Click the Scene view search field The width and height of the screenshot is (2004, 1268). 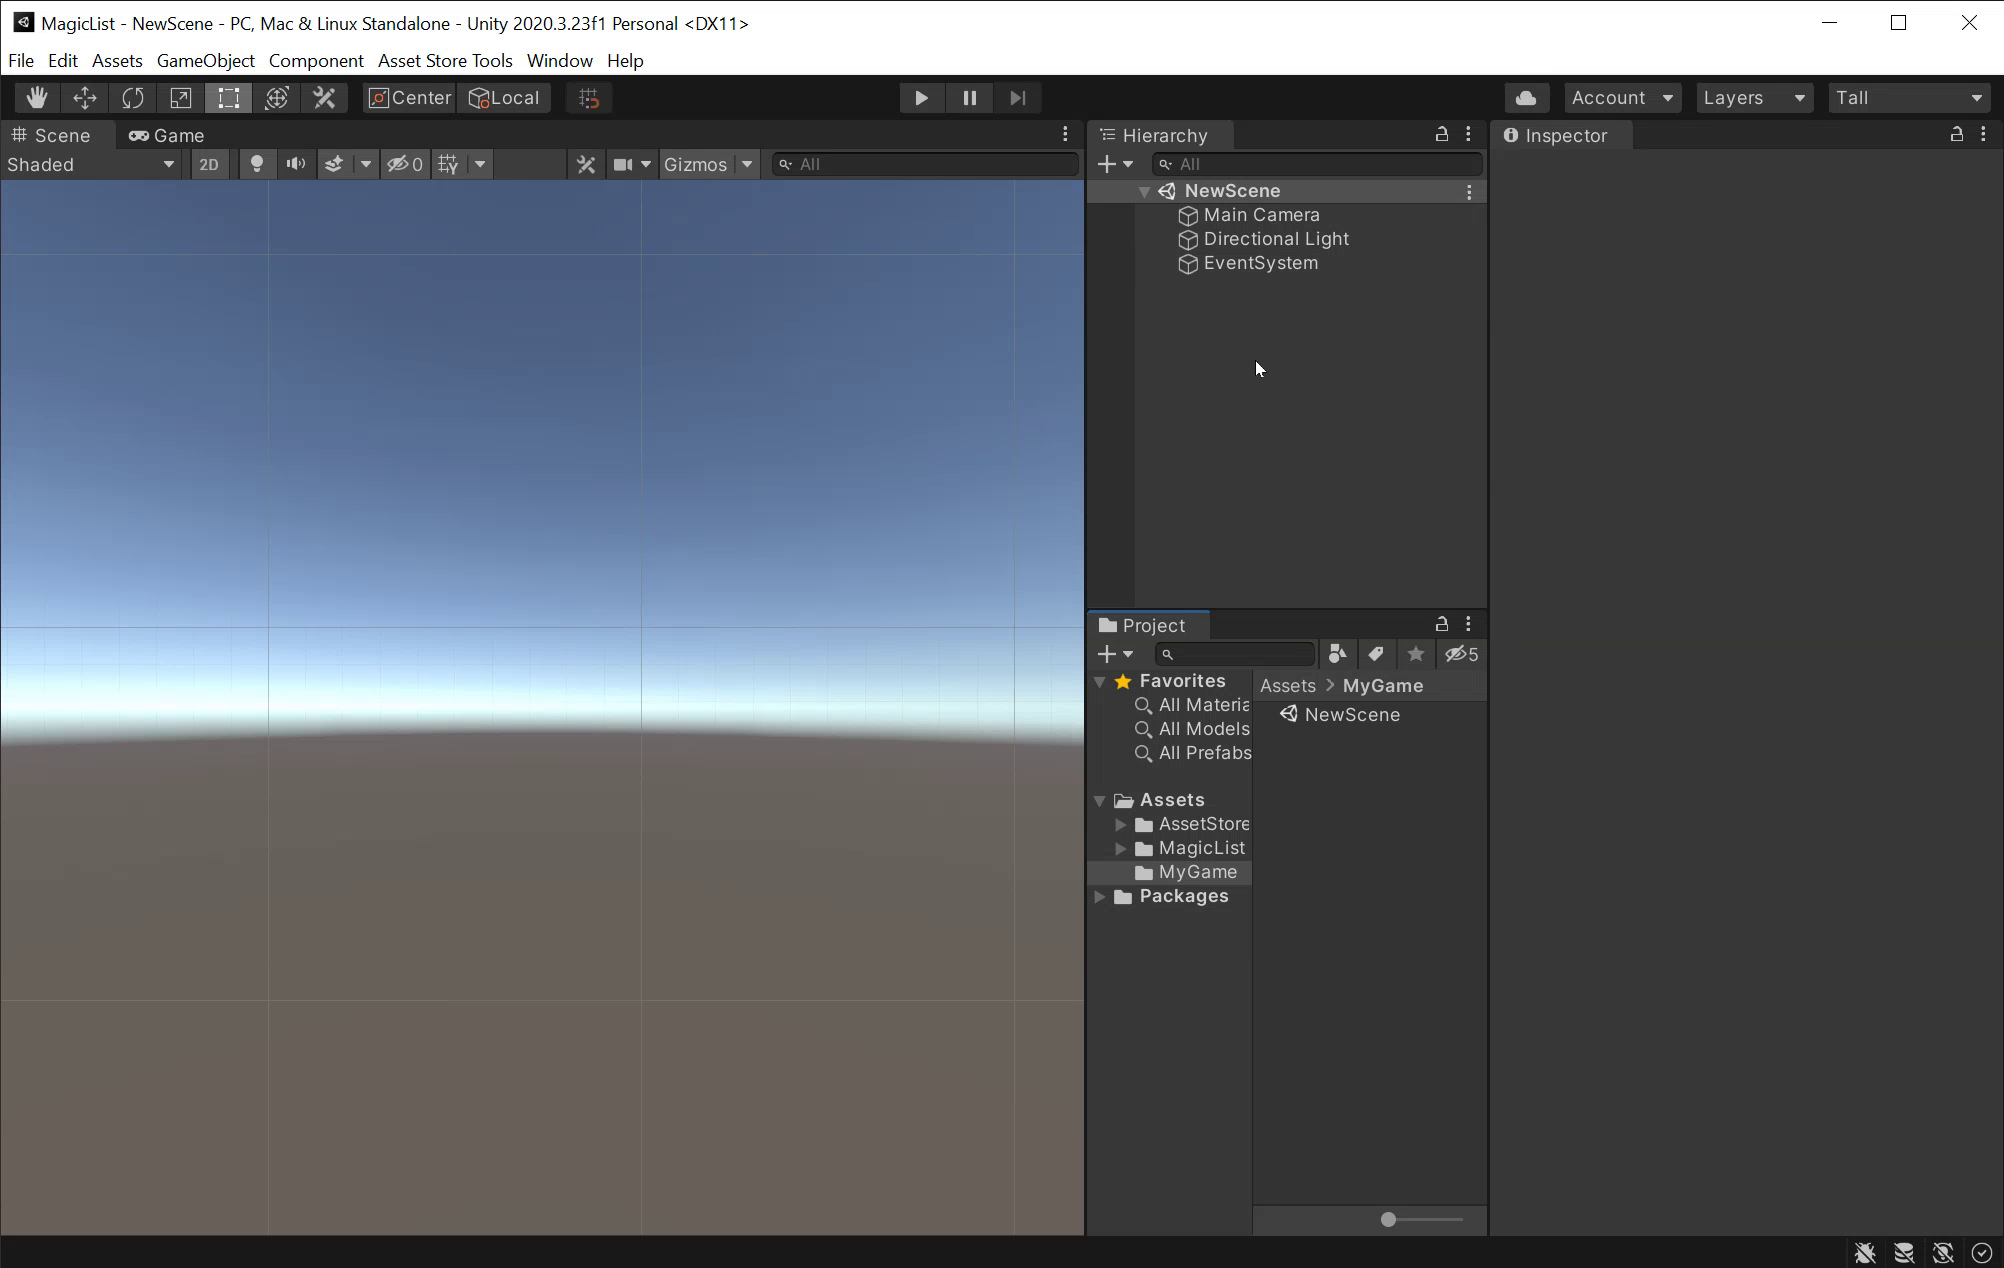coord(926,164)
